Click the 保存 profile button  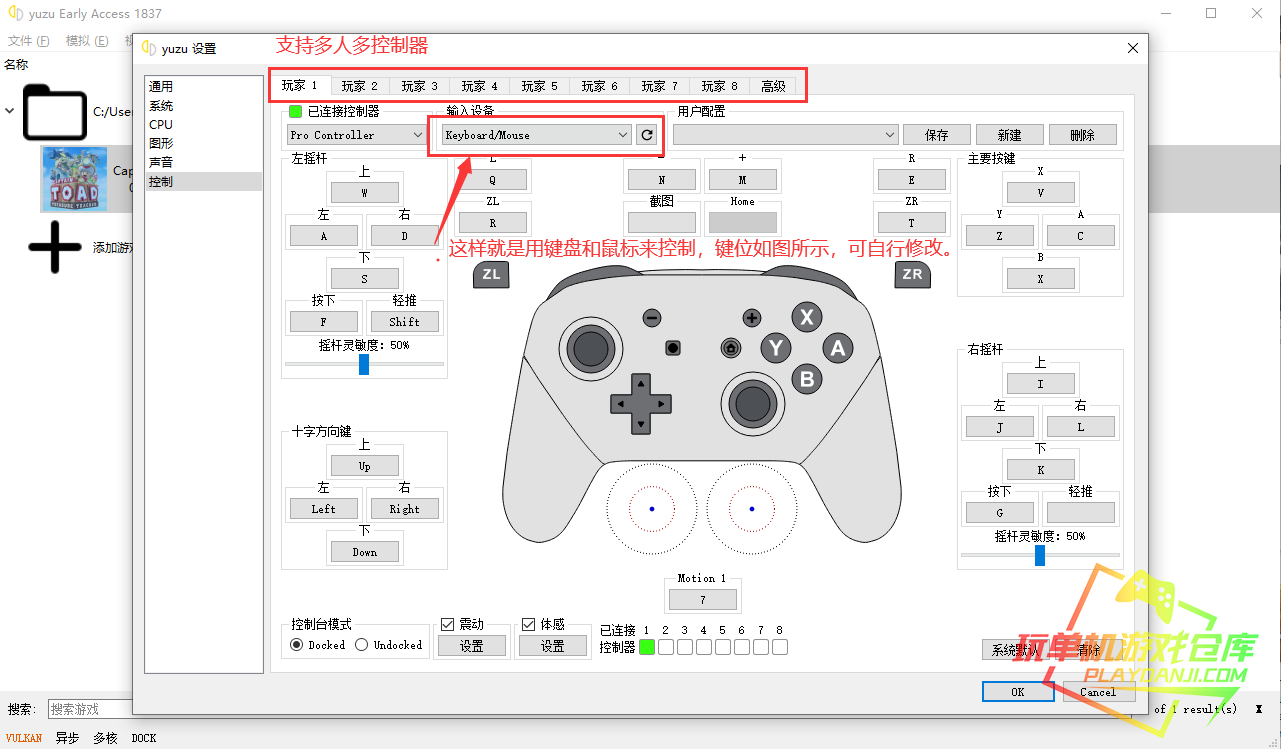point(937,135)
